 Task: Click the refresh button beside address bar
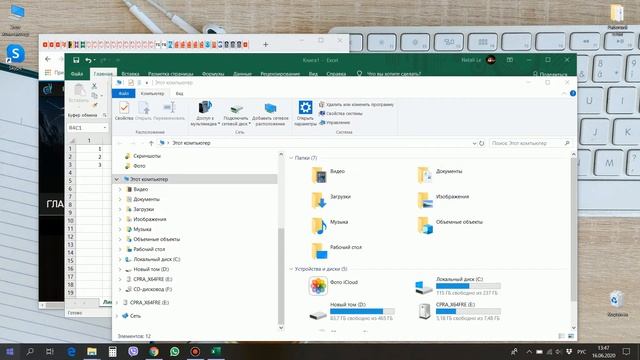482,143
